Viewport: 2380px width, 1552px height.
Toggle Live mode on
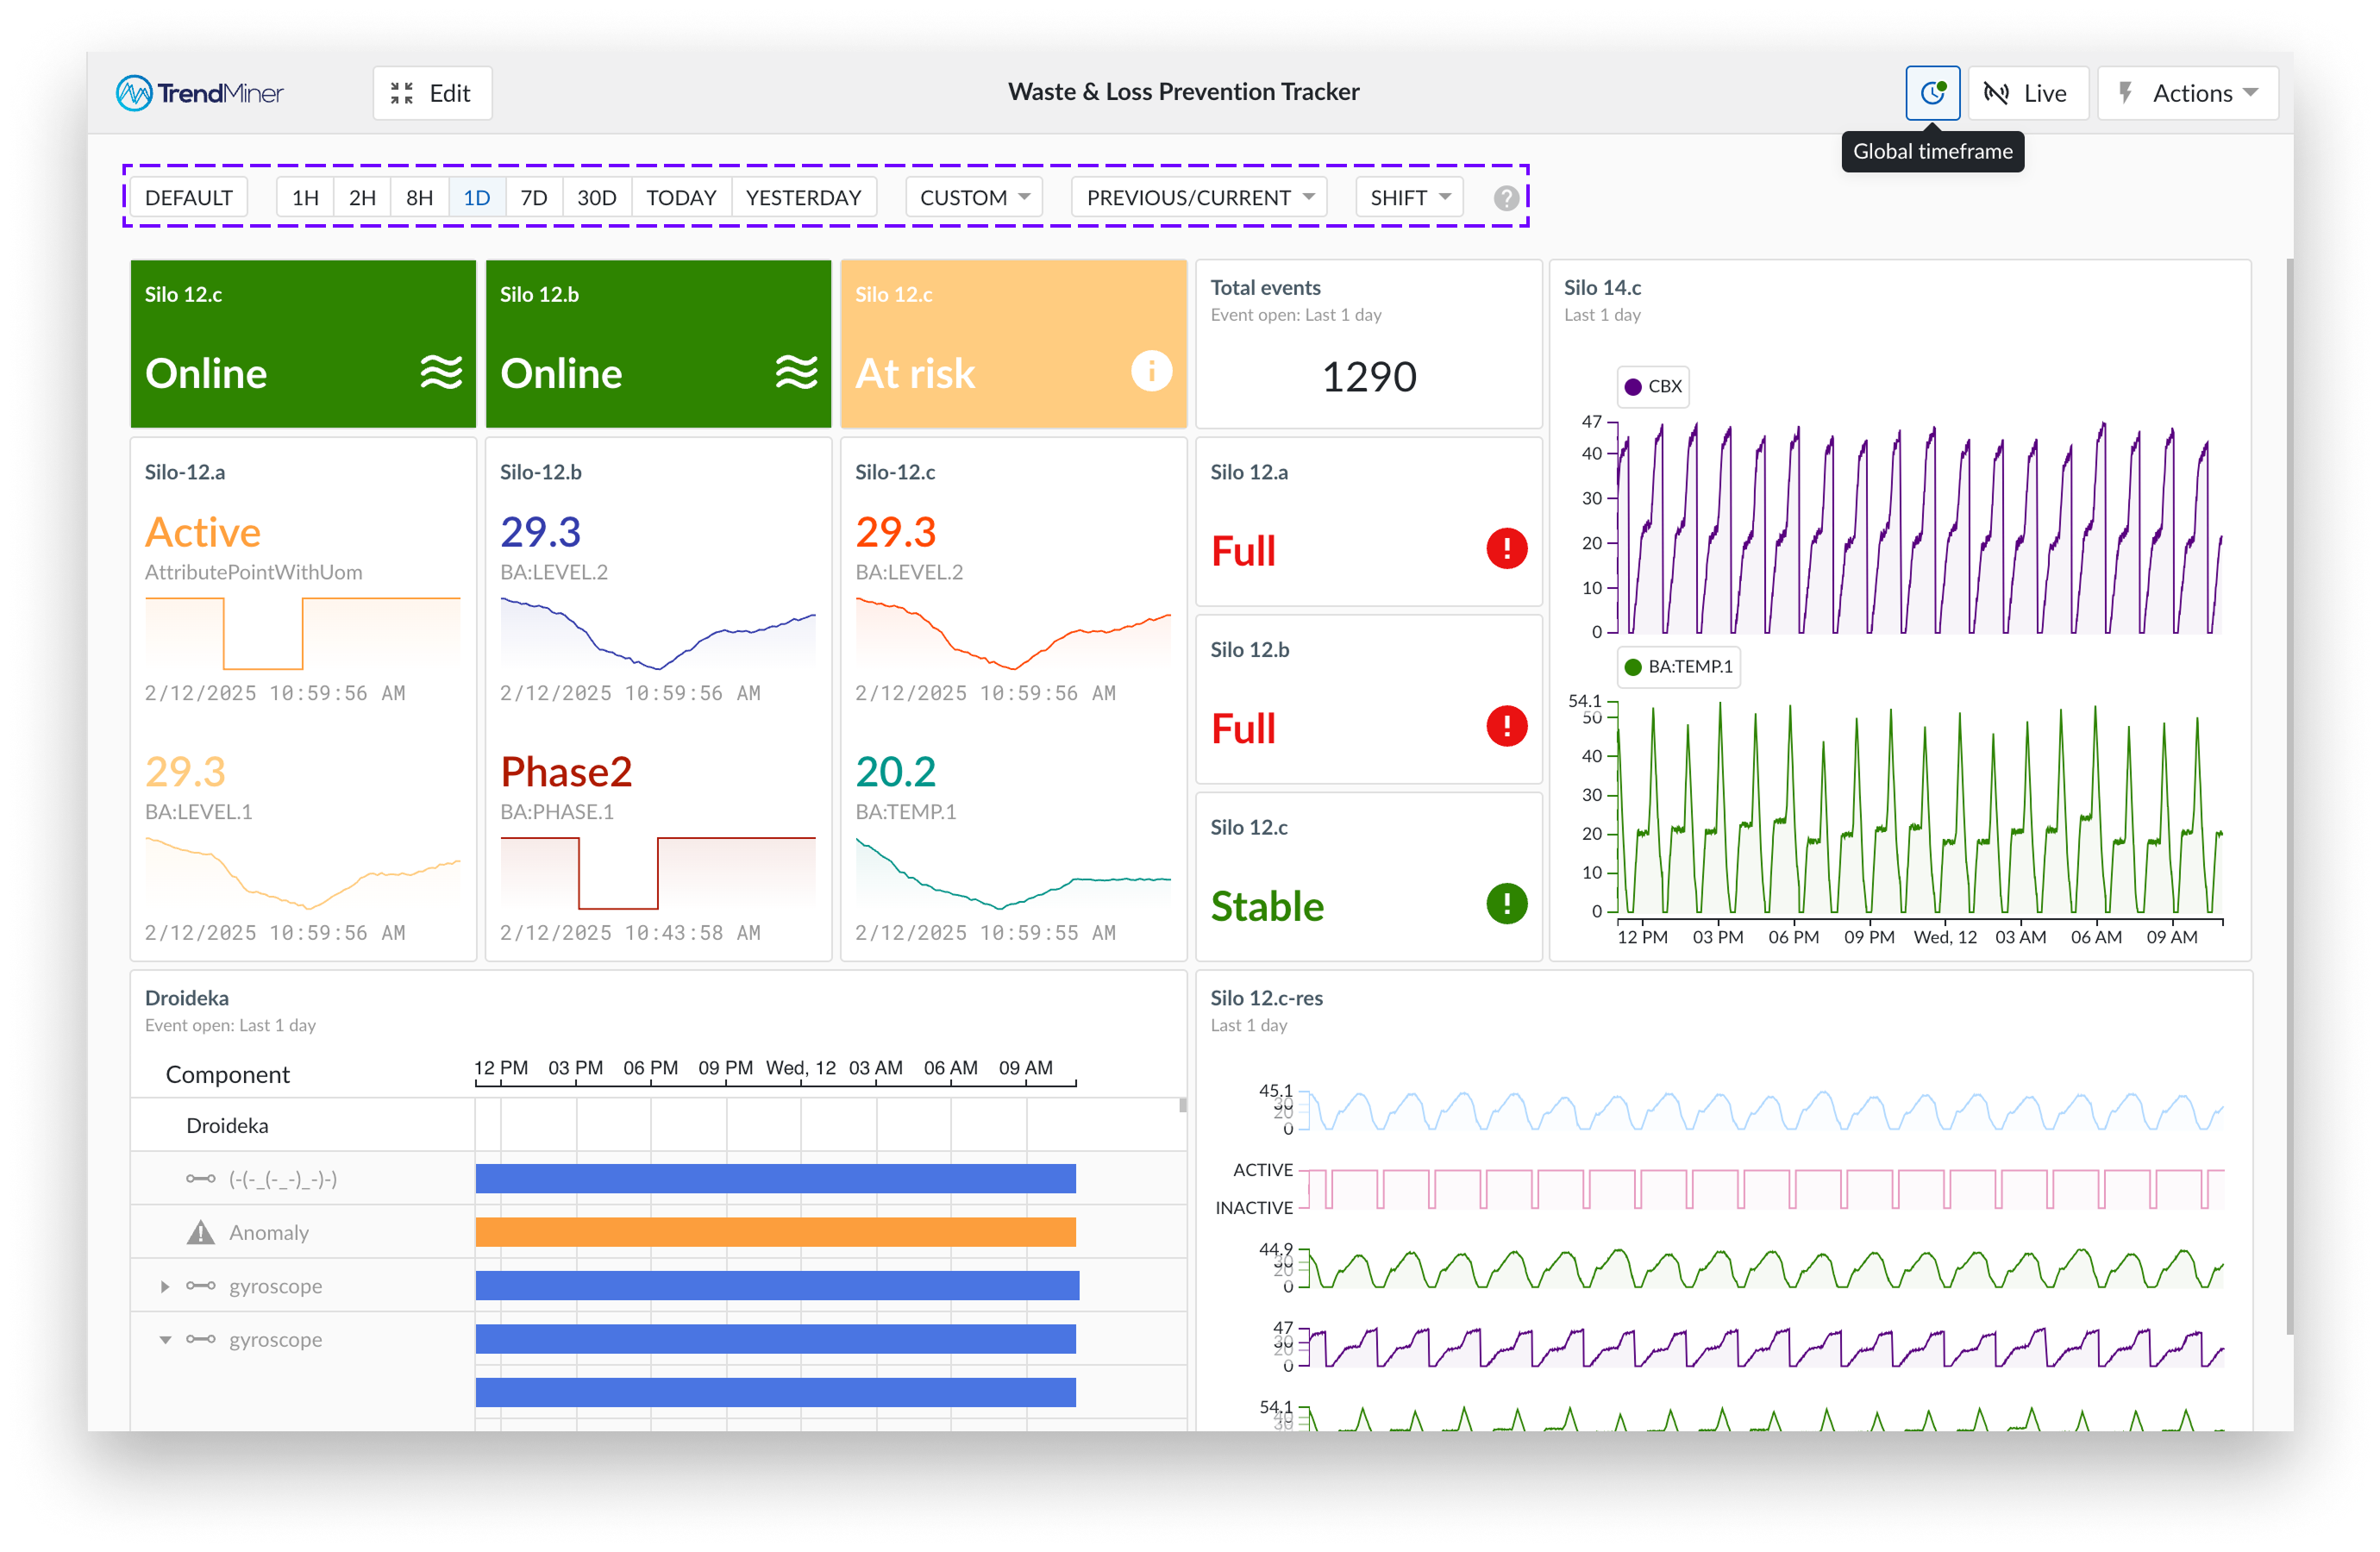[2027, 93]
